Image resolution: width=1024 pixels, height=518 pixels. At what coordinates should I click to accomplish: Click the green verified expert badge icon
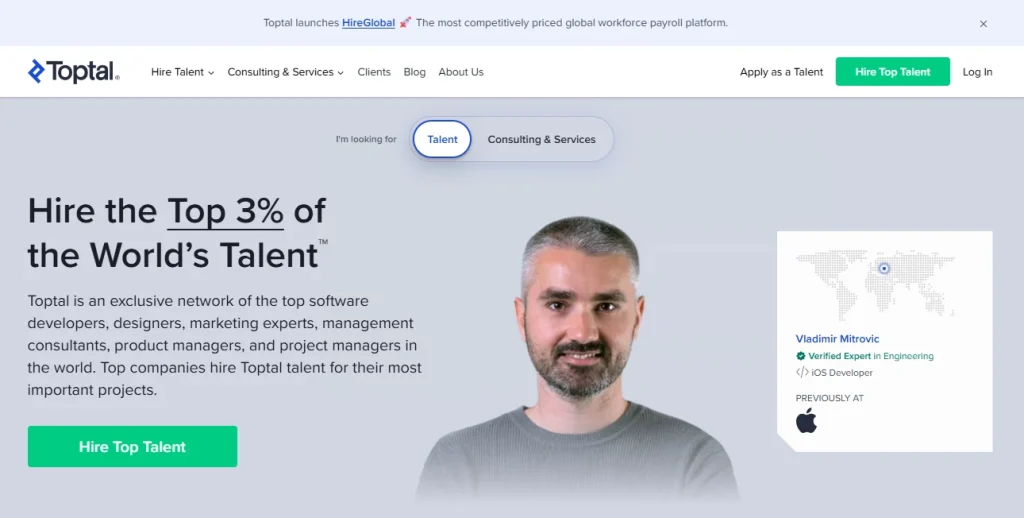click(800, 356)
